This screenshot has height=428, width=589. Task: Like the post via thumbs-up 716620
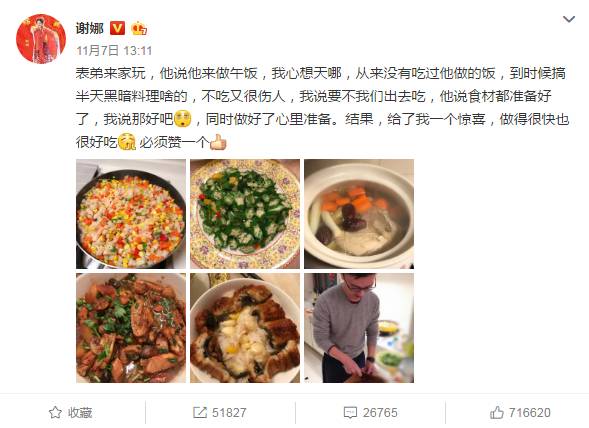497,413
